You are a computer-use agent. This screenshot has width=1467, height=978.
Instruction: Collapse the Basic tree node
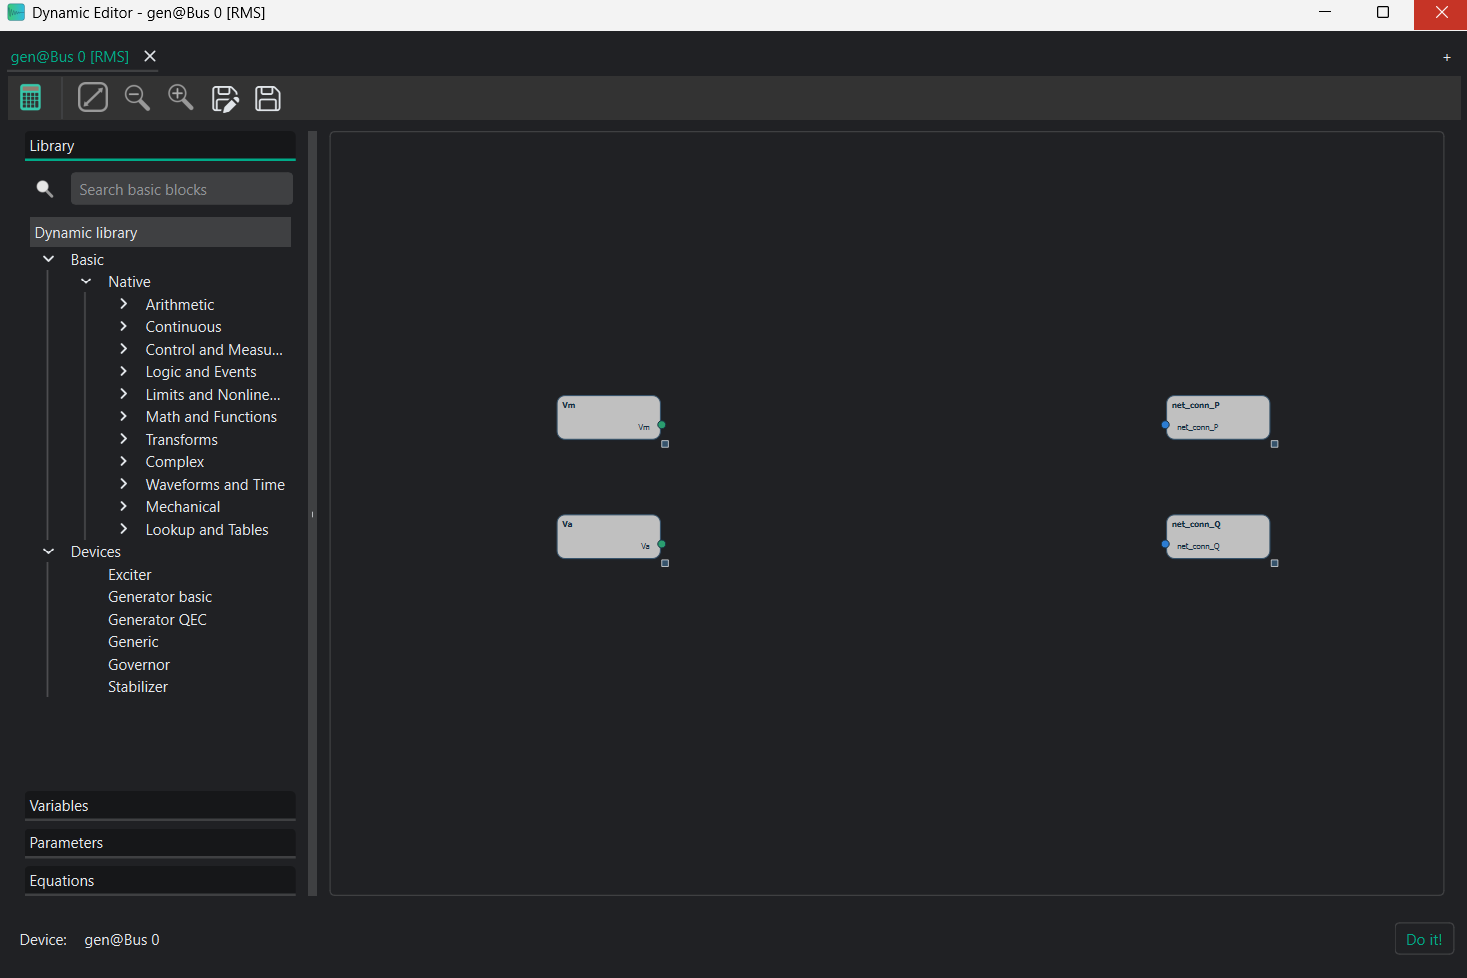[x=48, y=259]
